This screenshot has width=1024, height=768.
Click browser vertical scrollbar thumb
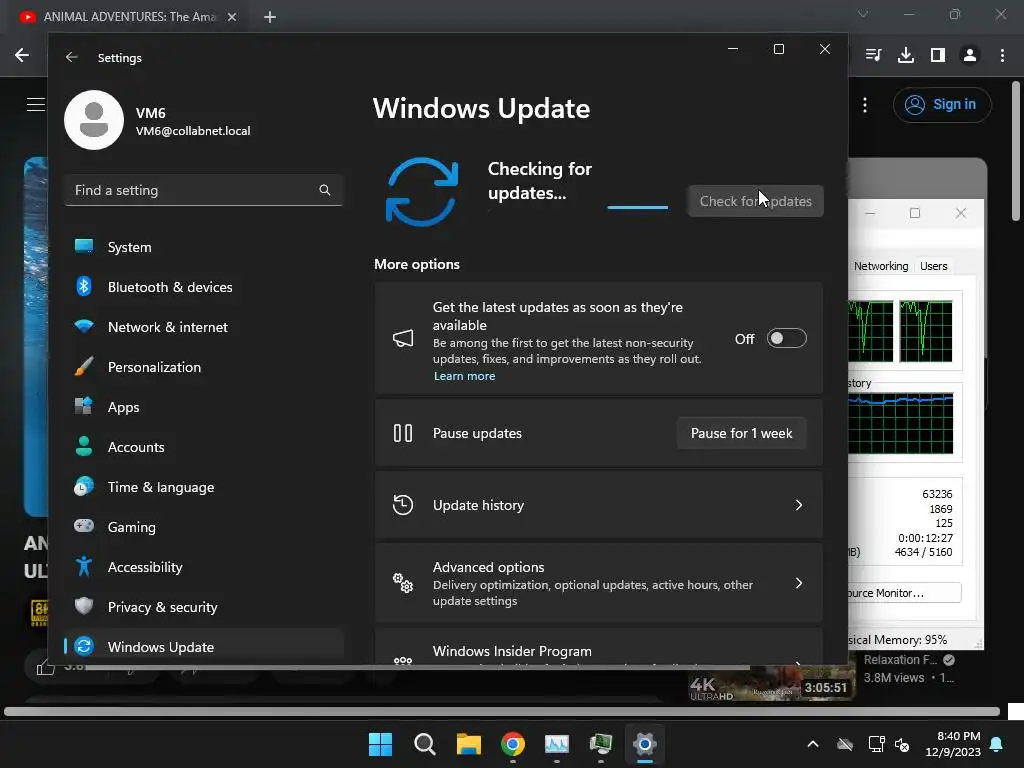tap(1016, 151)
